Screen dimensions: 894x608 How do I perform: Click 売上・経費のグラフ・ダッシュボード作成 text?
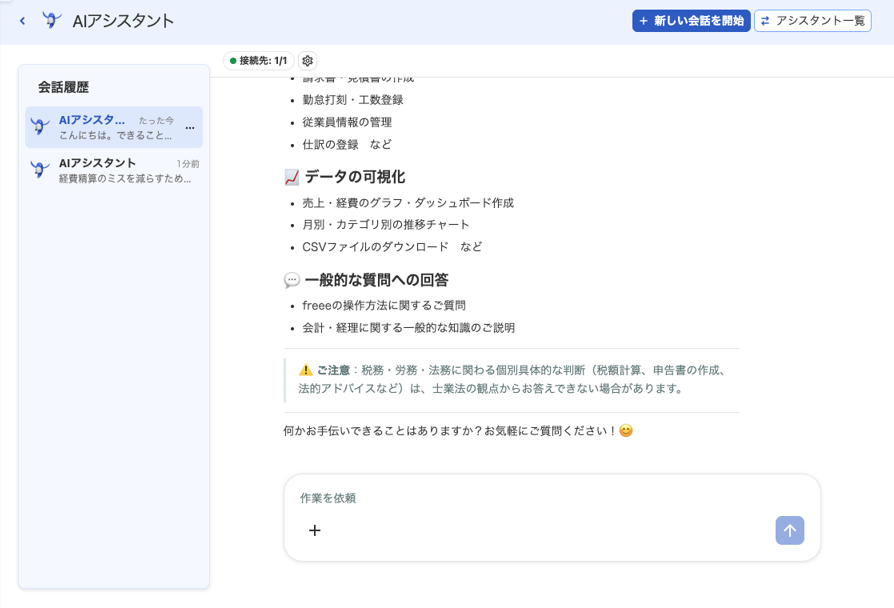coord(408,203)
